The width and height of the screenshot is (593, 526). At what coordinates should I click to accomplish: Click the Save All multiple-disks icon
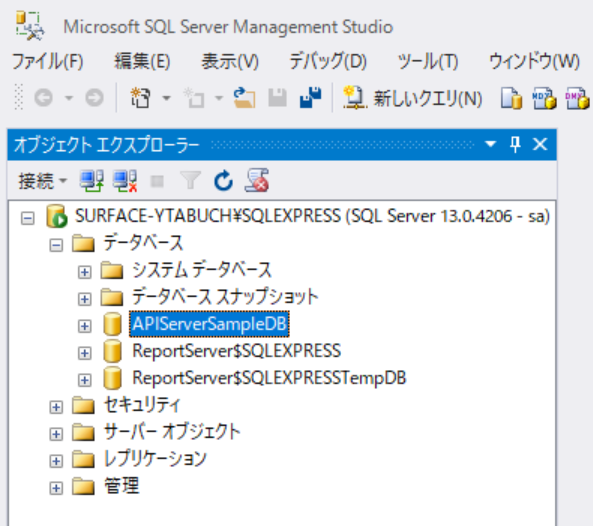point(310,98)
